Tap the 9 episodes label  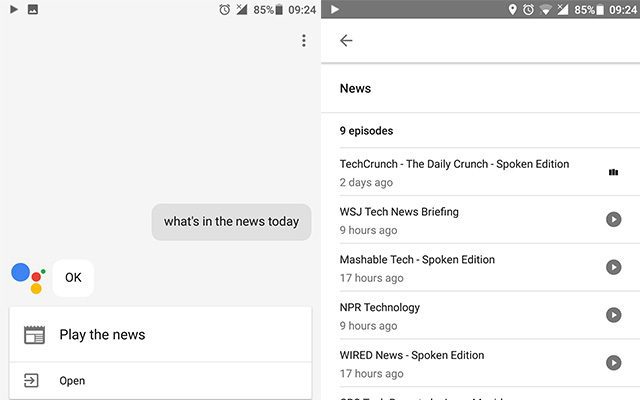pos(367,131)
